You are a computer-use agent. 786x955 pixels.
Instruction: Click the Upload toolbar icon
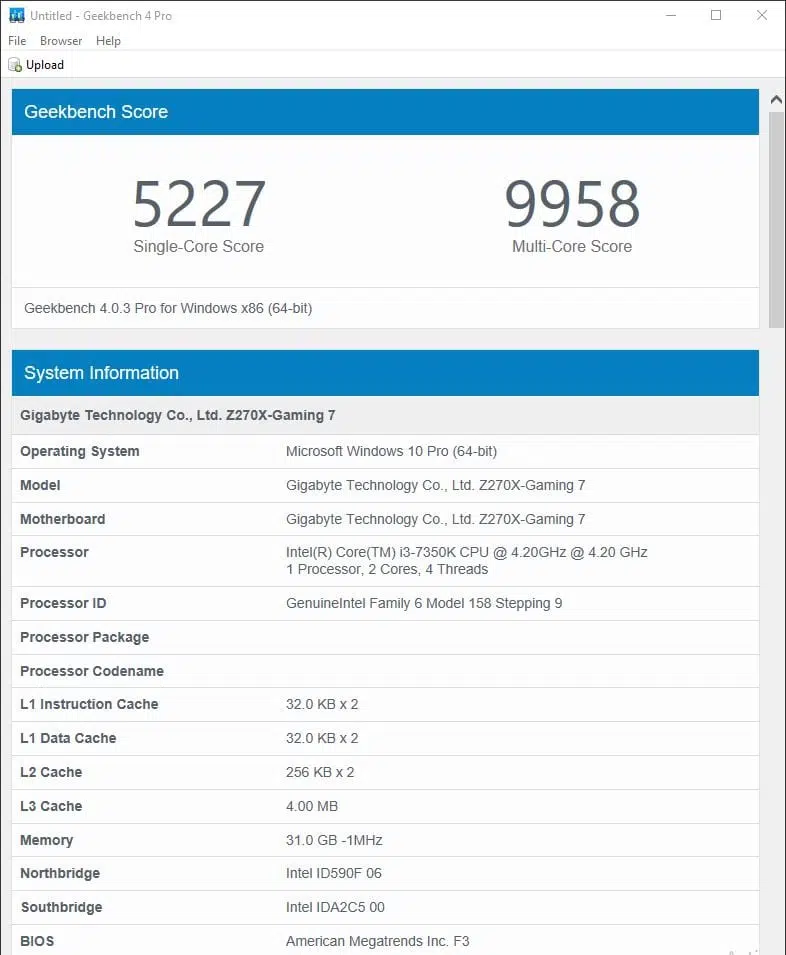(15, 65)
